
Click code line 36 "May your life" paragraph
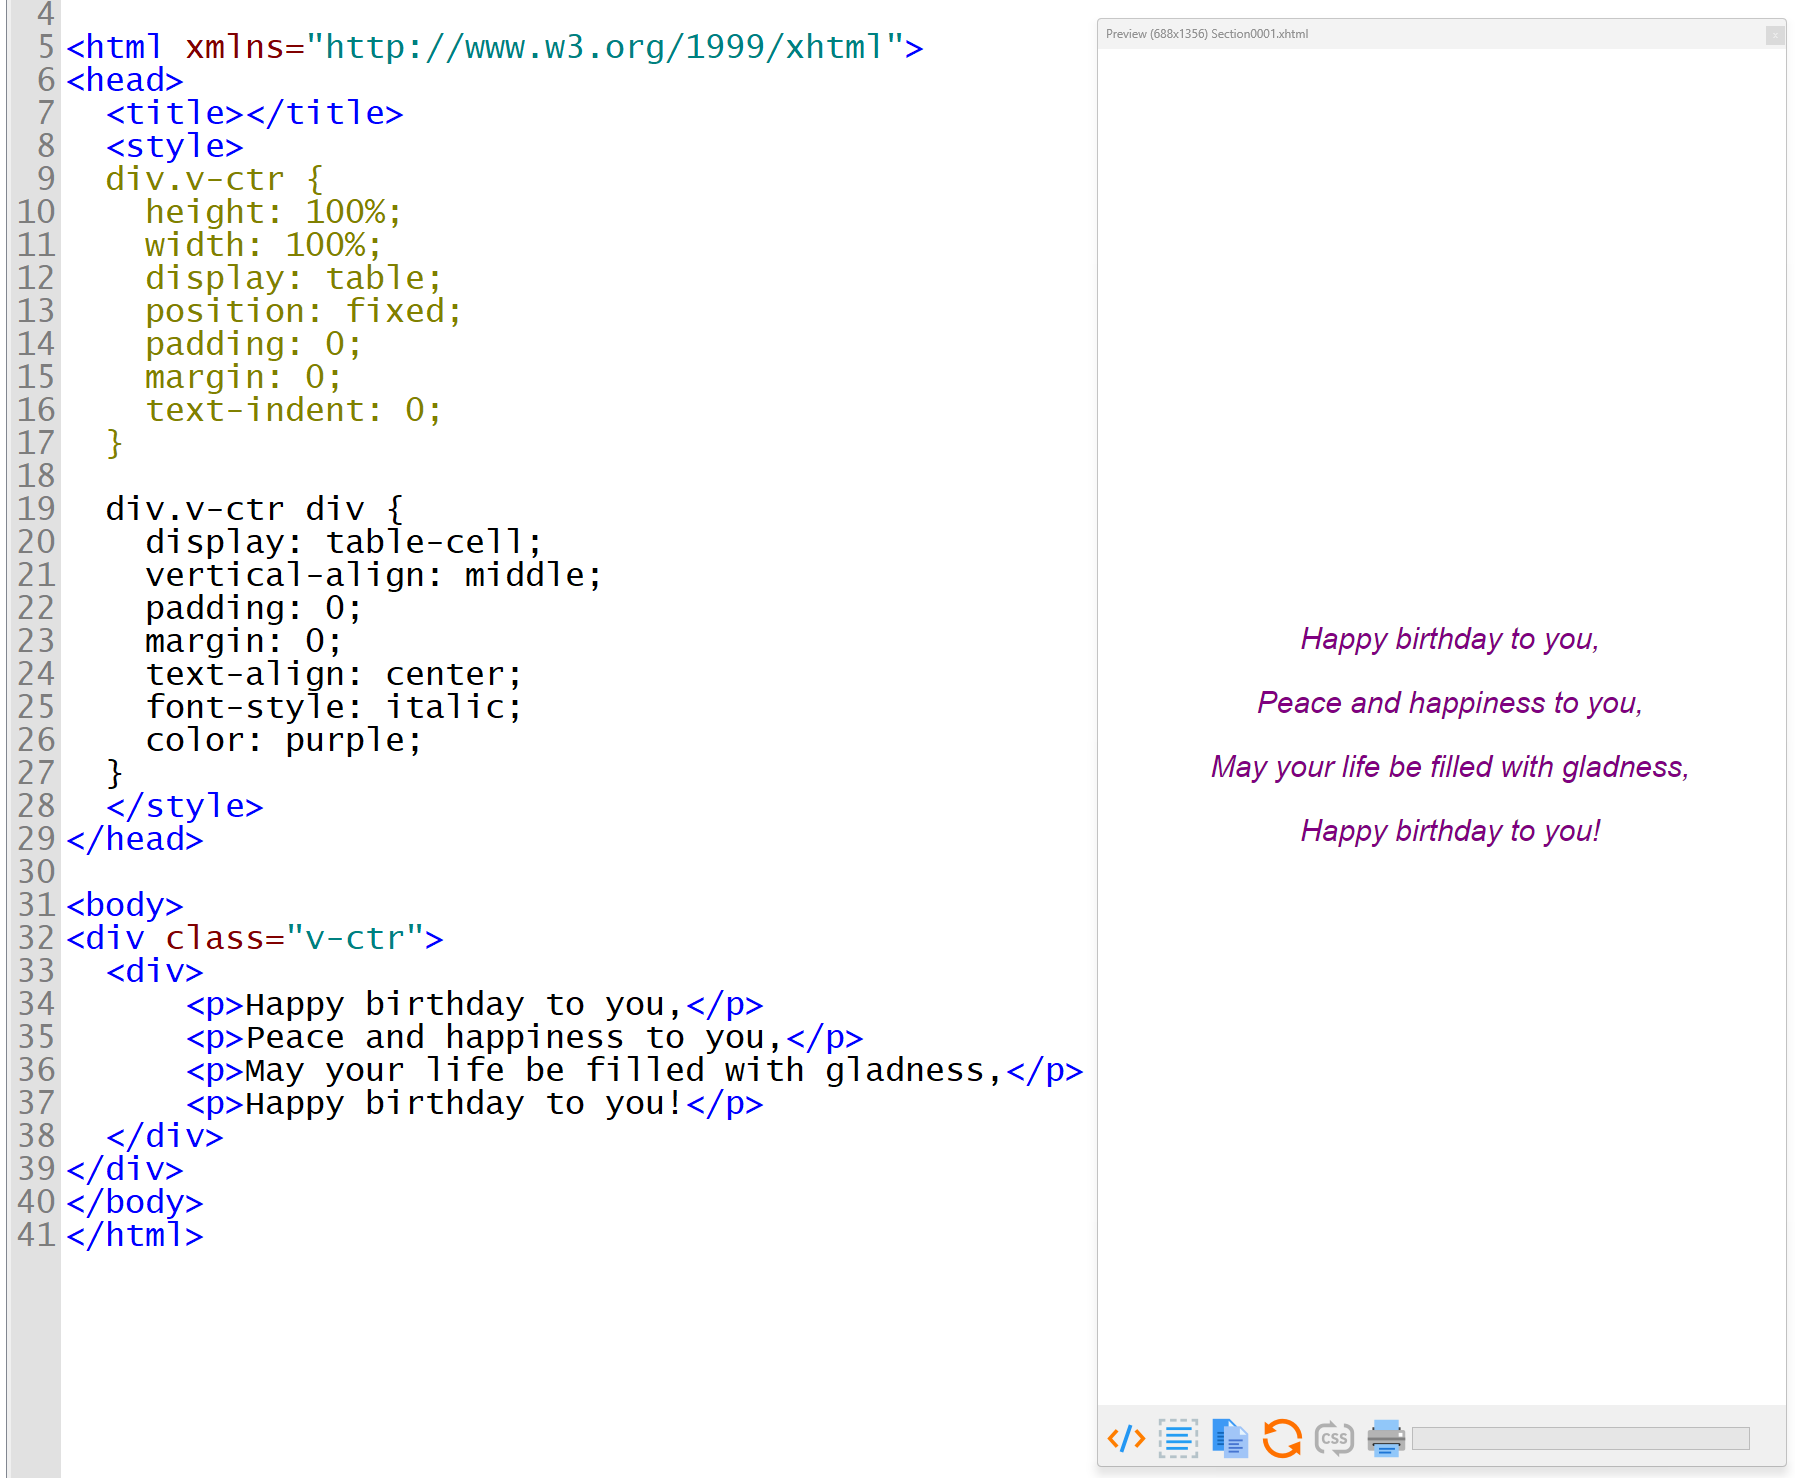click(635, 1070)
